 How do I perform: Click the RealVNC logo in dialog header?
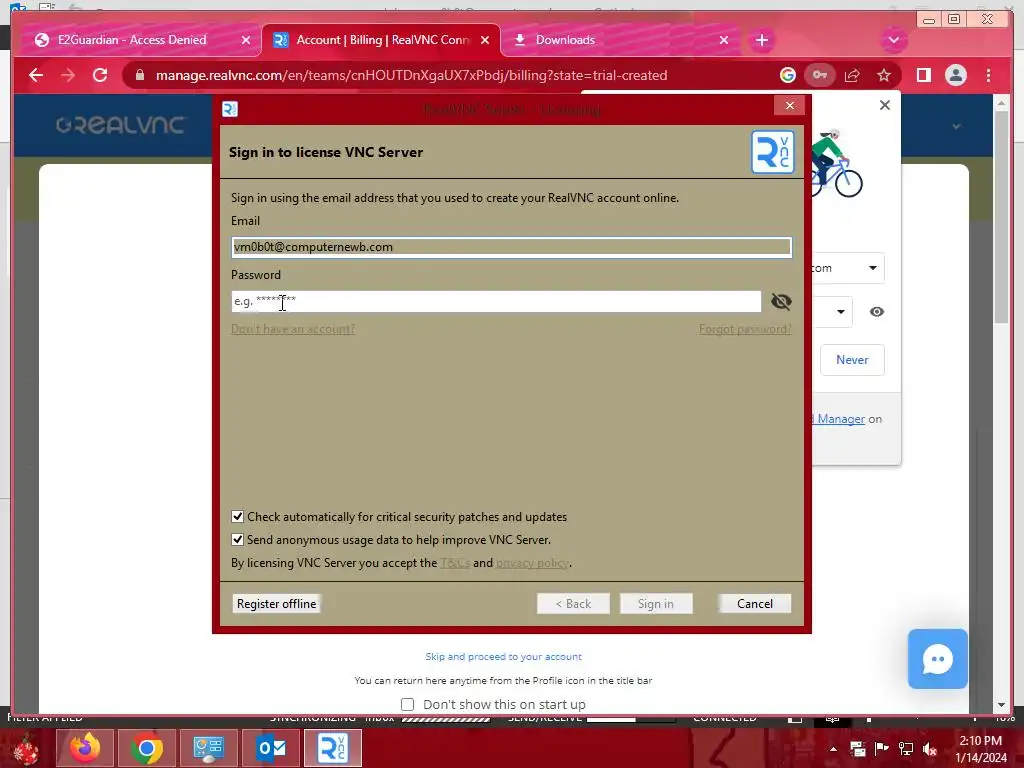coord(773,152)
